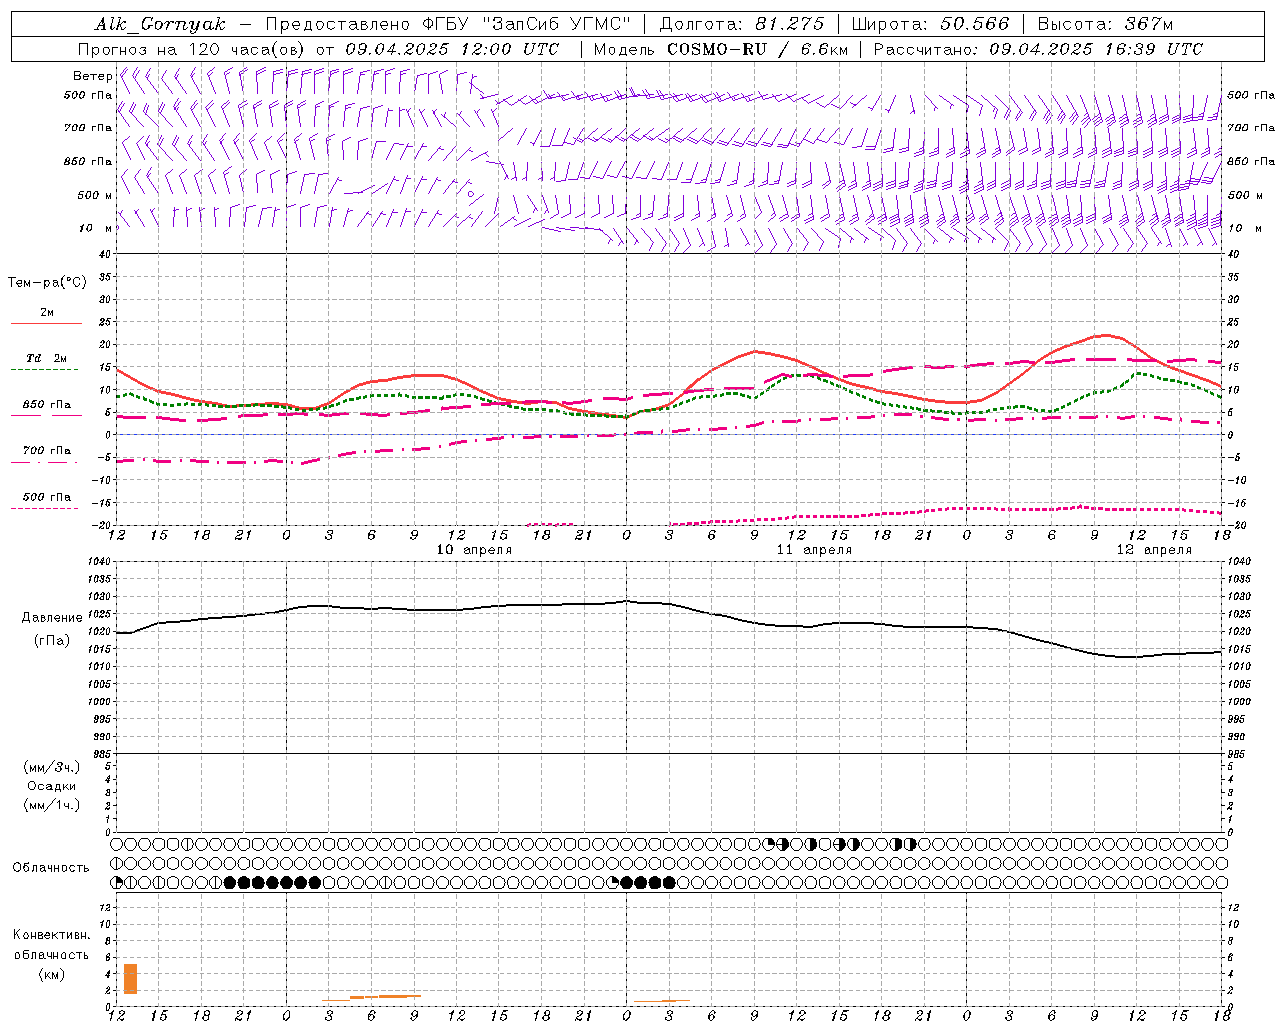The height and width of the screenshot is (1024, 1280).
Task: Click the 'Высота: 367м' value
Action: [1105, 24]
